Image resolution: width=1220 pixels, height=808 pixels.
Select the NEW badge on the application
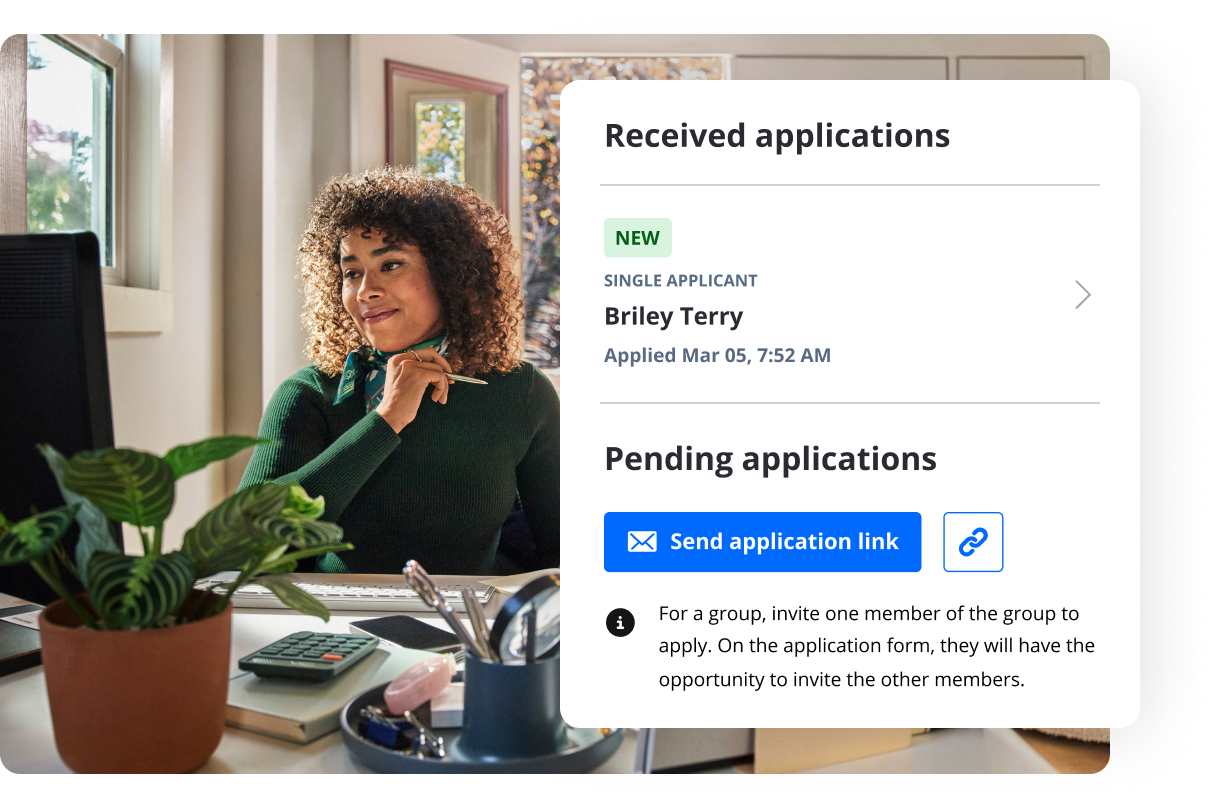click(x=638, y=238)
